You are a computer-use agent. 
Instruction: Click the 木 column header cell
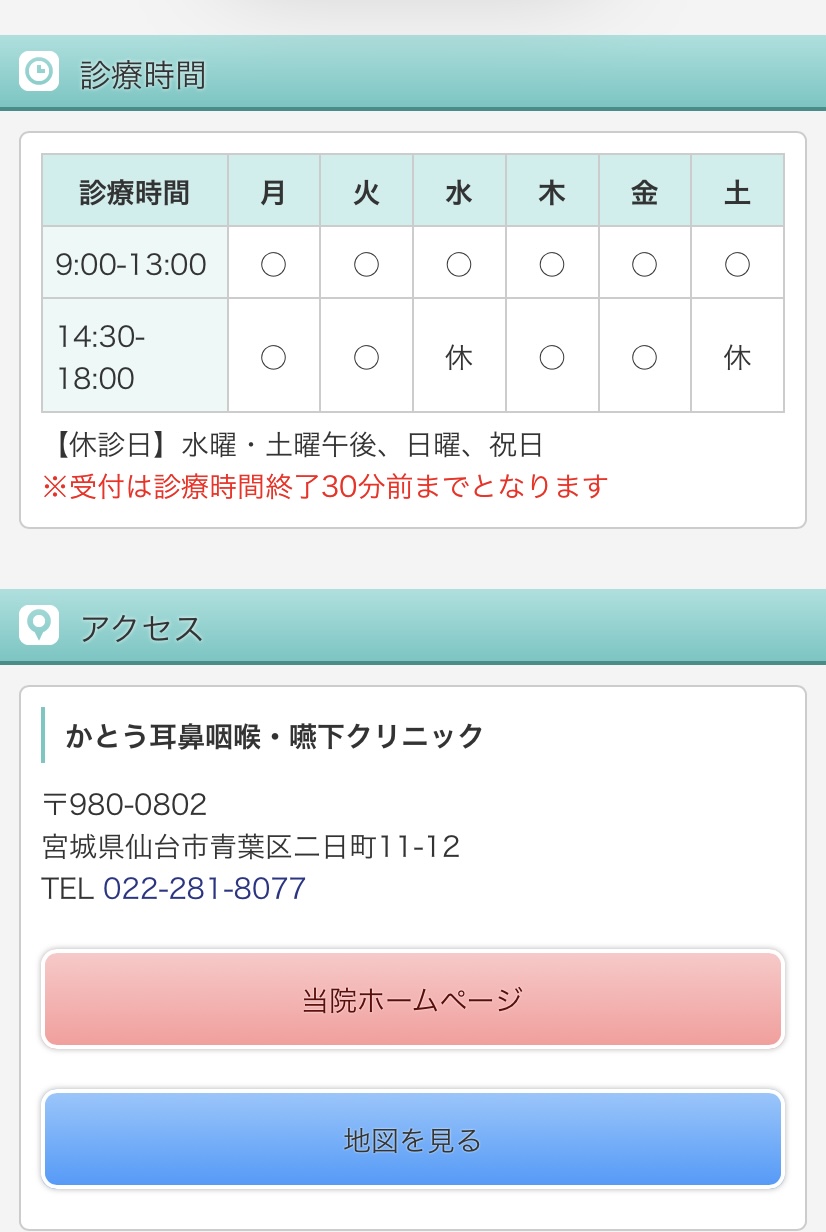(552, 190)
